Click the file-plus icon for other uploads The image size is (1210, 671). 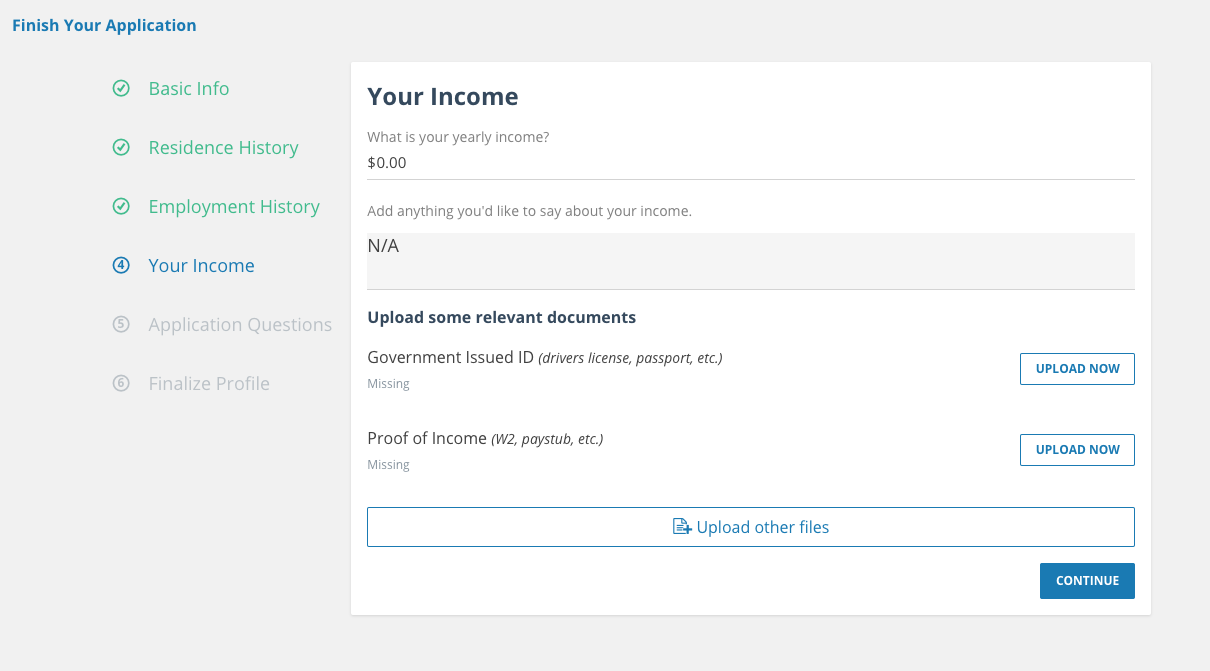pos(682,527)
